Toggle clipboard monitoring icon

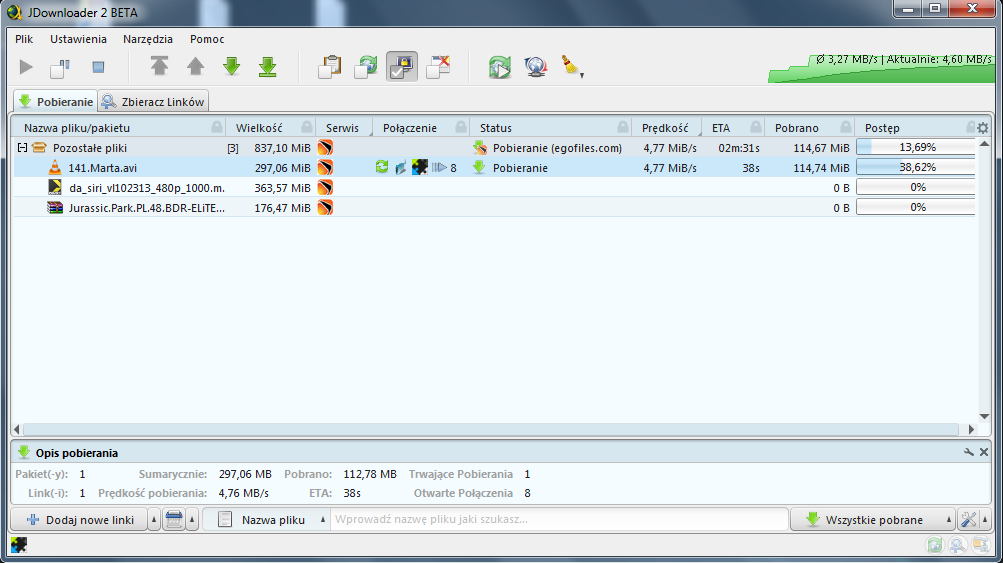[x=329, y=67]
